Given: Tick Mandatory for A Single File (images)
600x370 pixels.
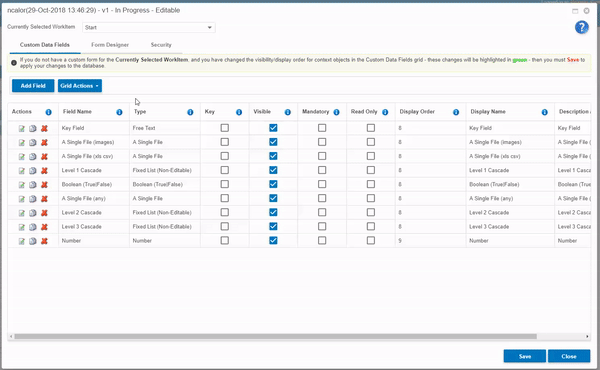Looking at the screenshot, I should pos(322,142).
